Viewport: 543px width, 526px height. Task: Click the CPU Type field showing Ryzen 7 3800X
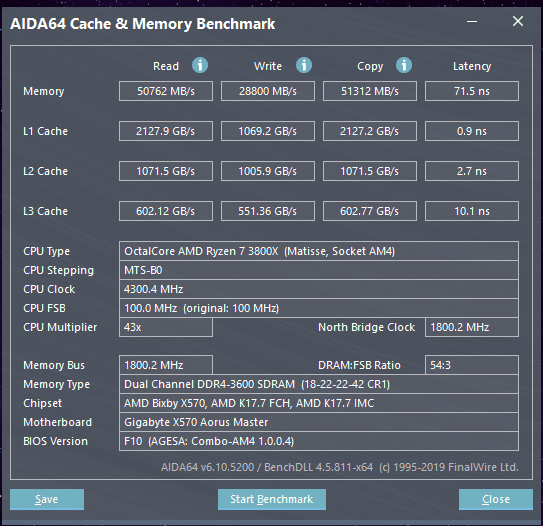[x=319, y=251]
